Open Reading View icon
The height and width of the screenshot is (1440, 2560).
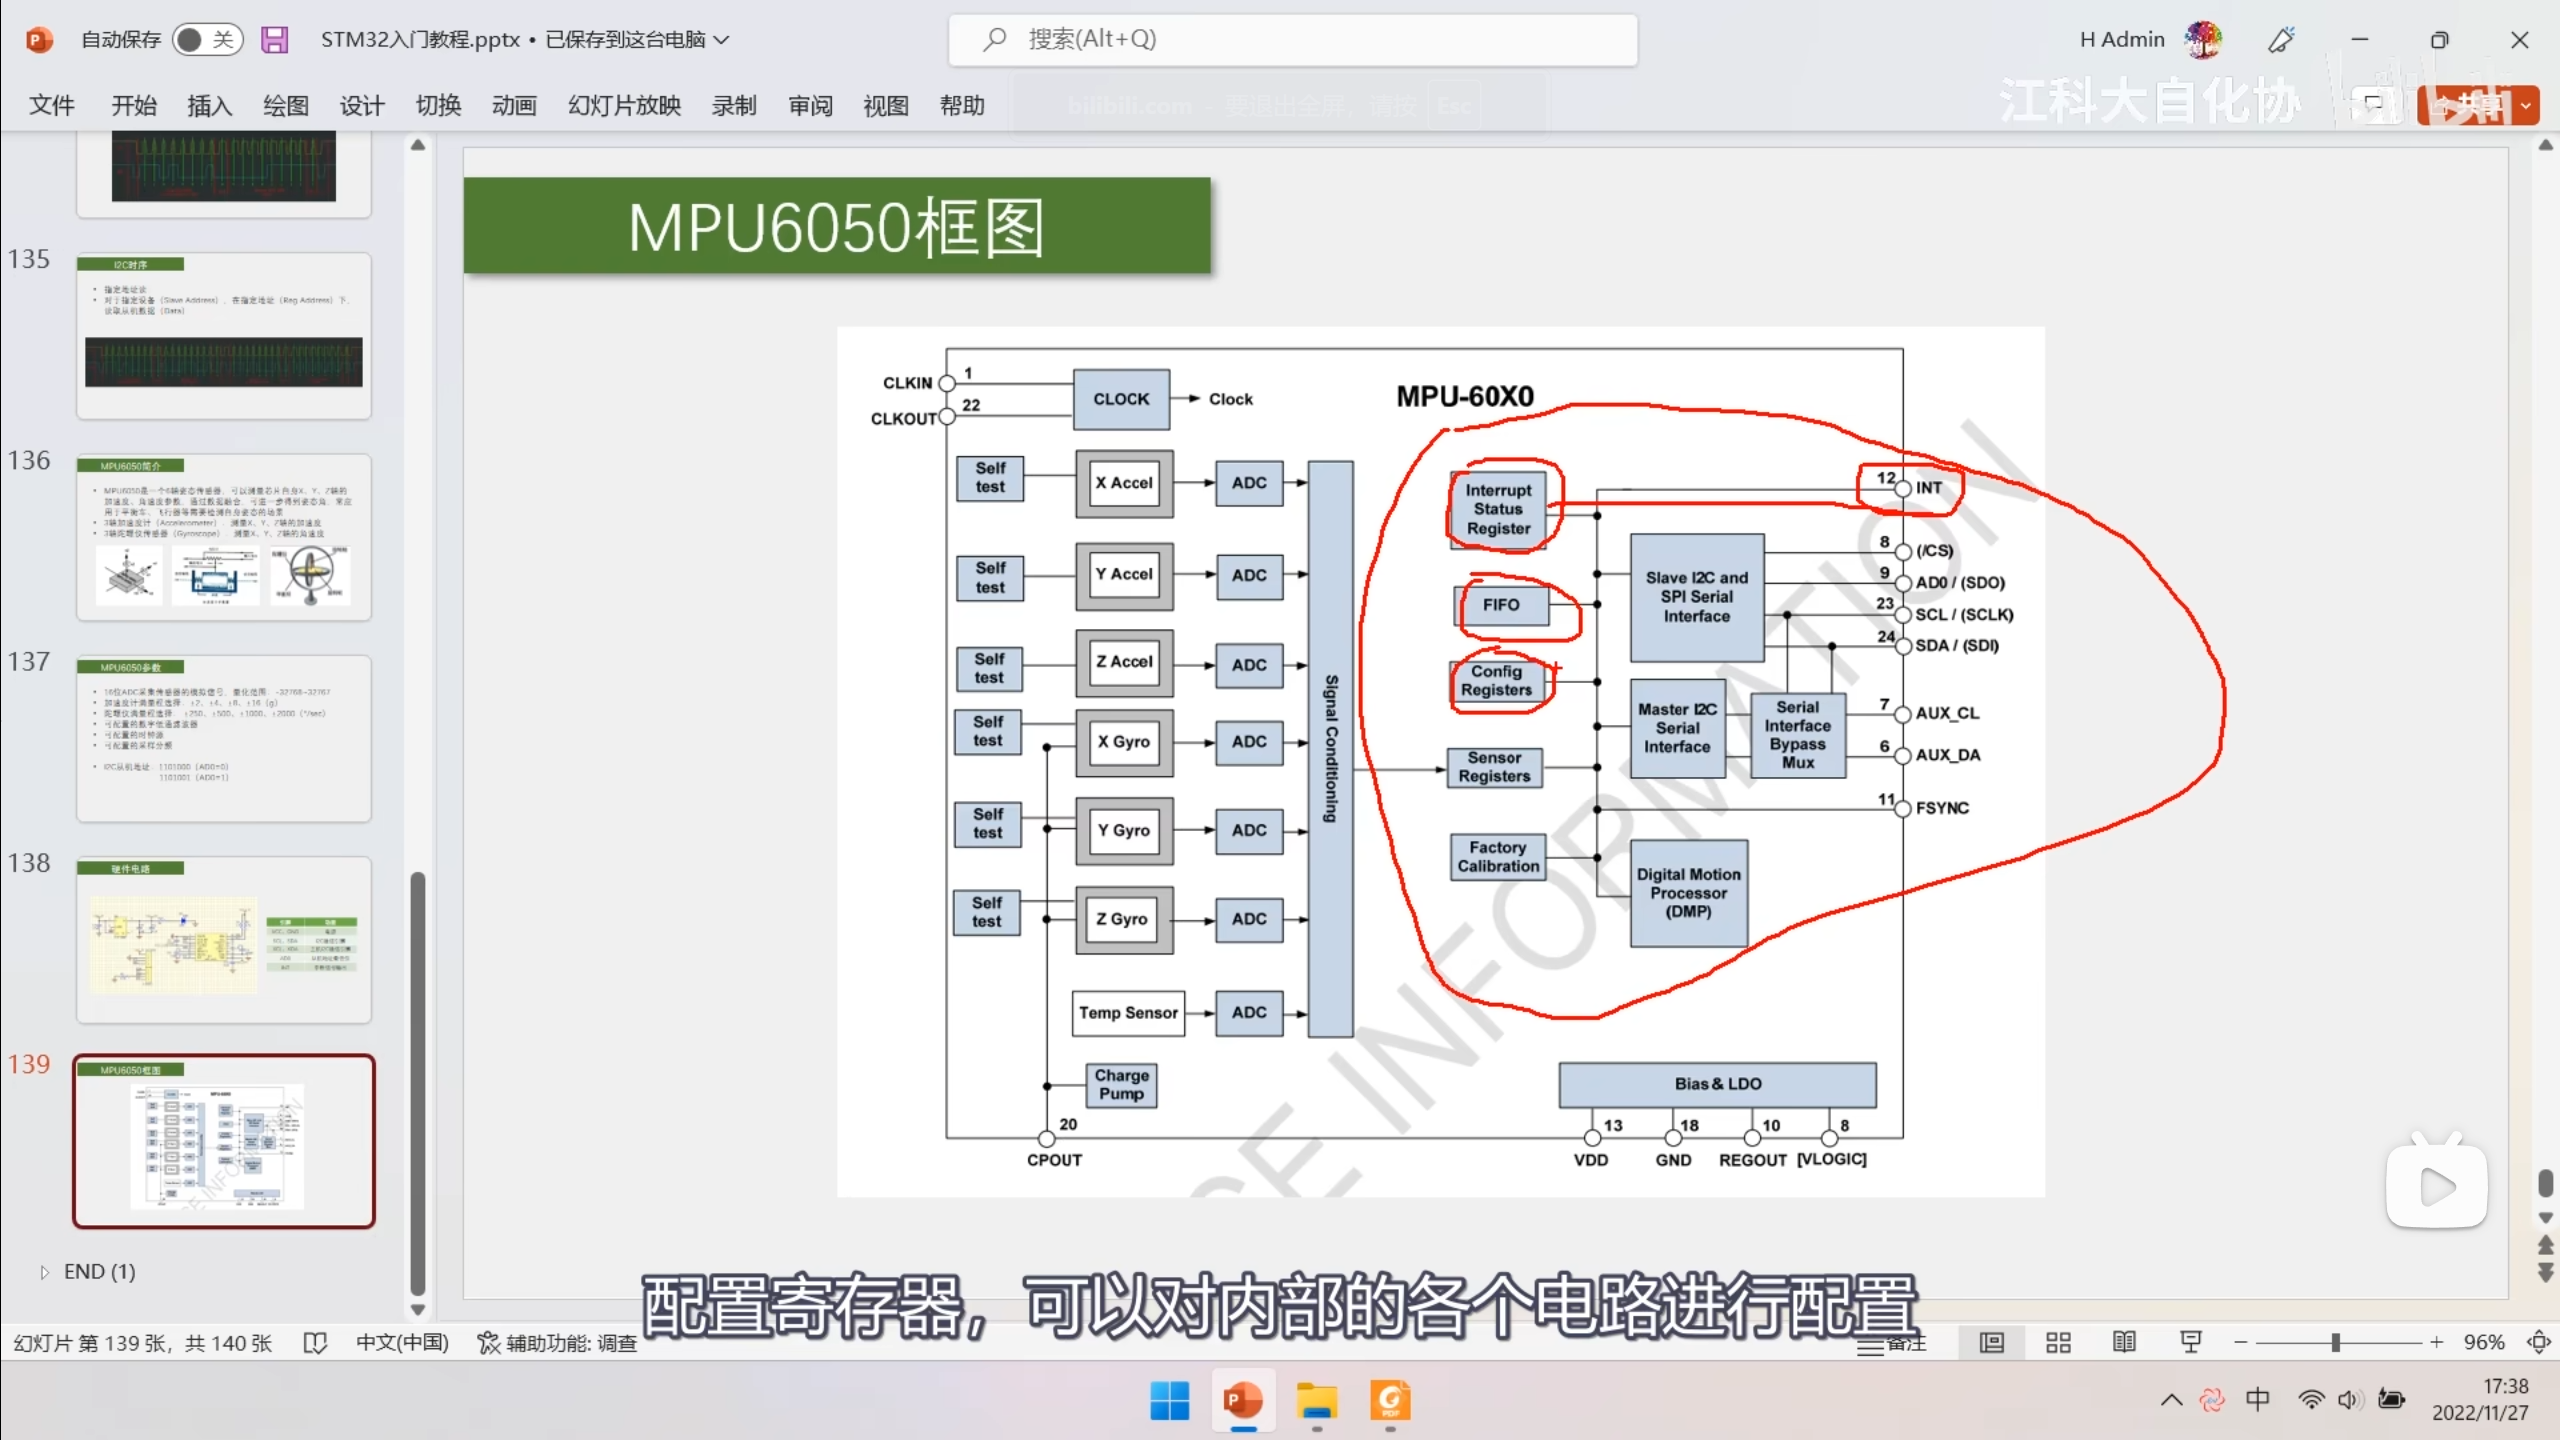tap(2124, 1342)
